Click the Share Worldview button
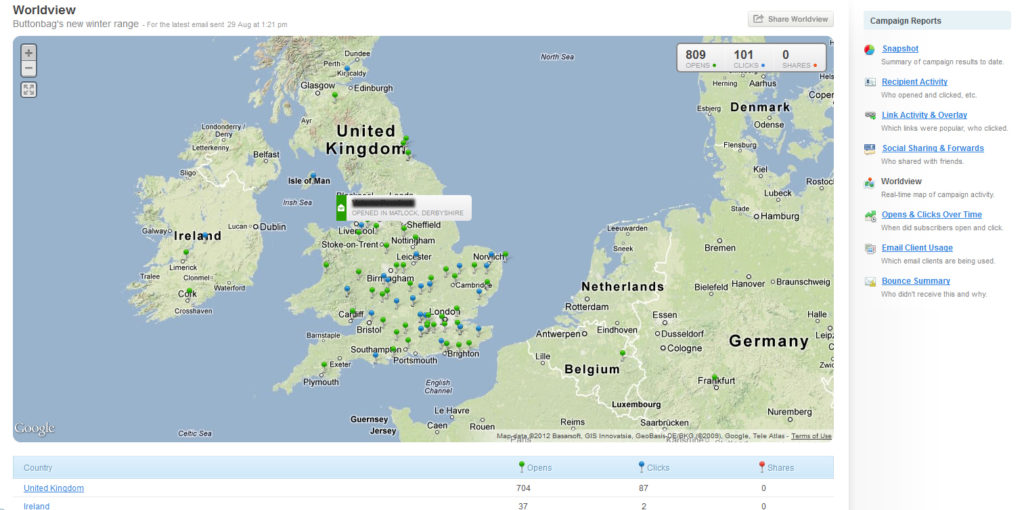Image resolution: width=1024 pixels, height=510 pixels. 791,19
